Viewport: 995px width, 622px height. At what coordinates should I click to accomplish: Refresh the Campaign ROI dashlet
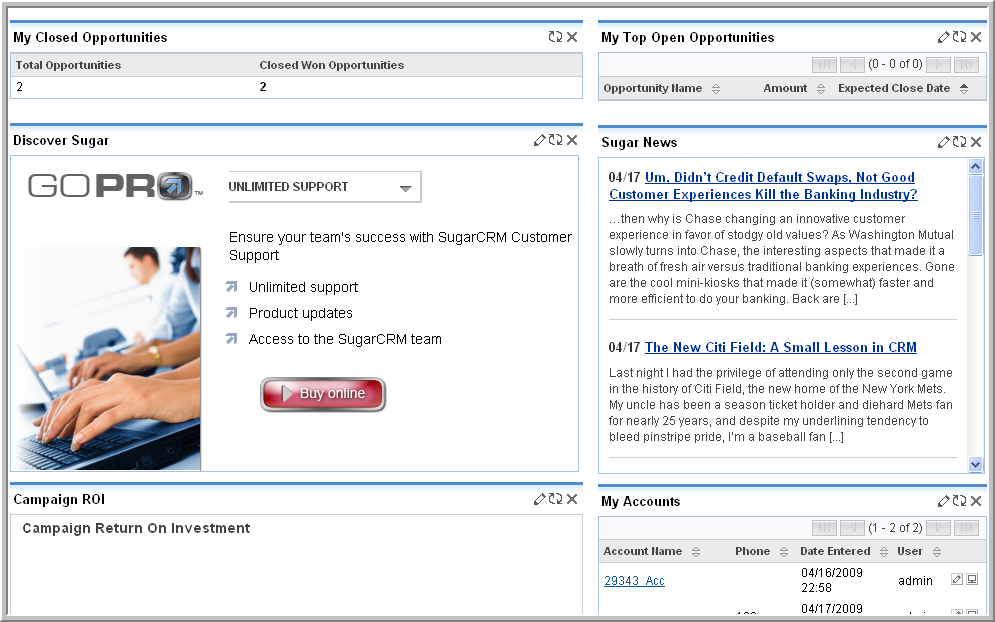pos(555,499)
